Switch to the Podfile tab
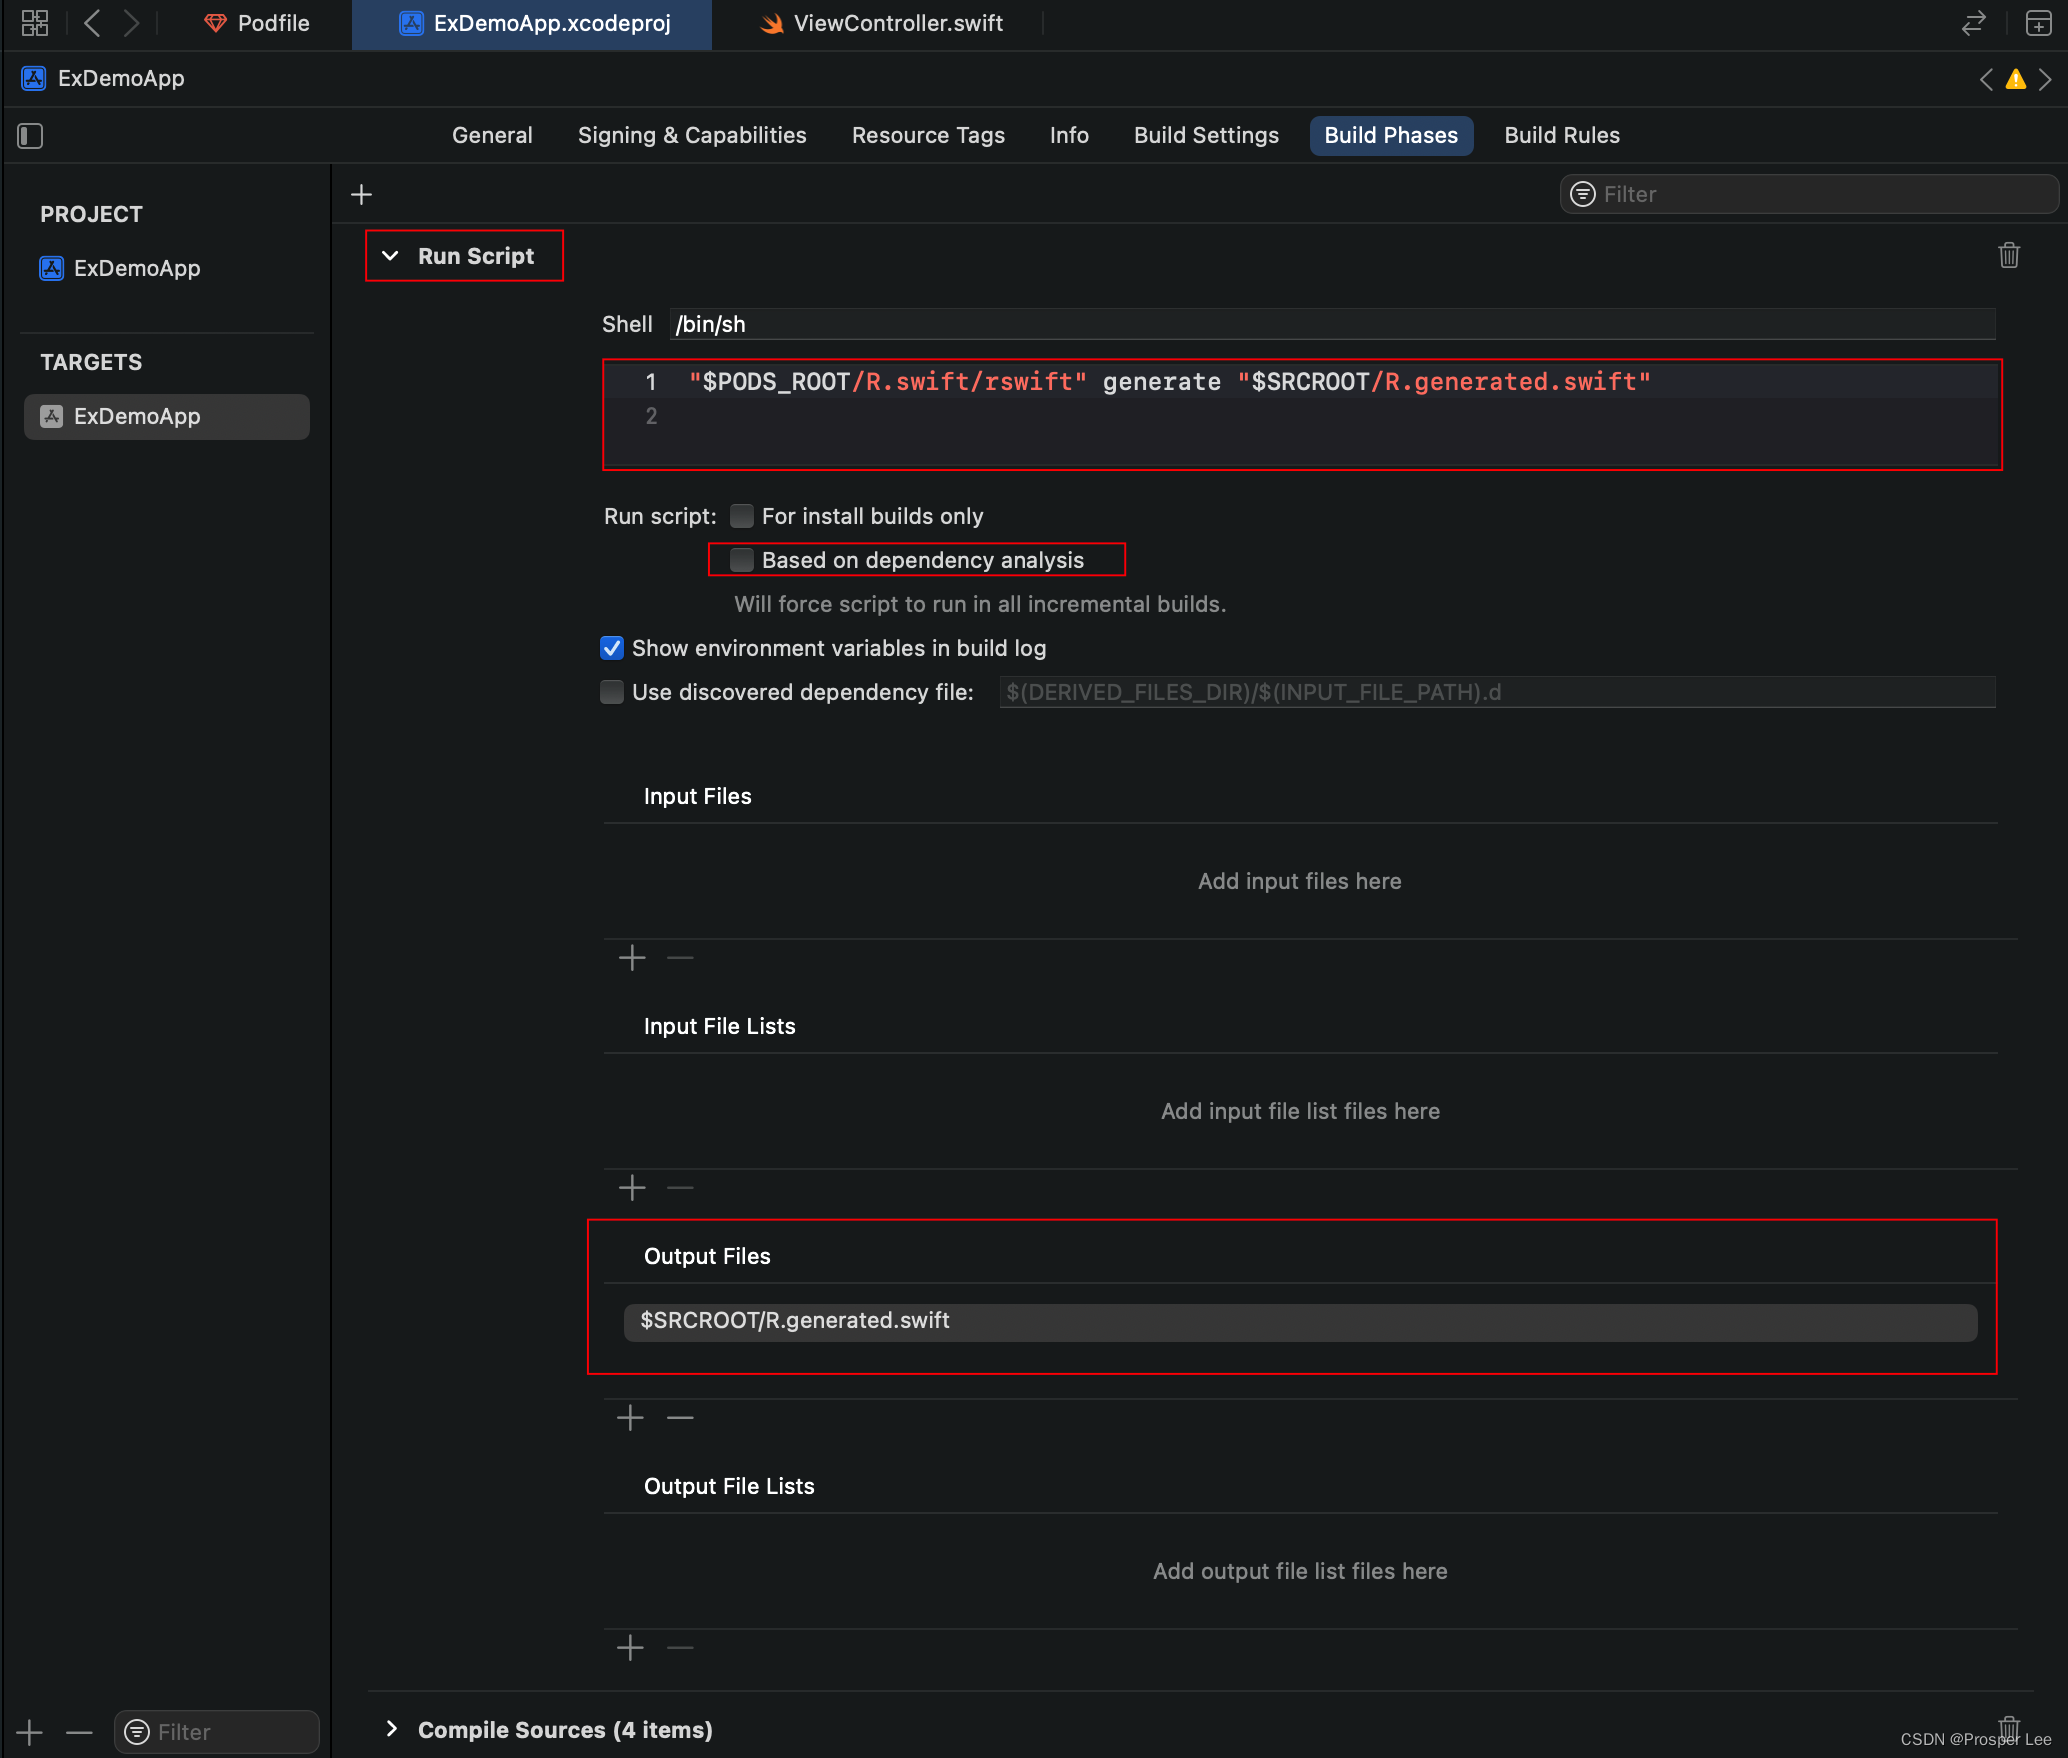 pyautogui.click(x=257, y=23)
